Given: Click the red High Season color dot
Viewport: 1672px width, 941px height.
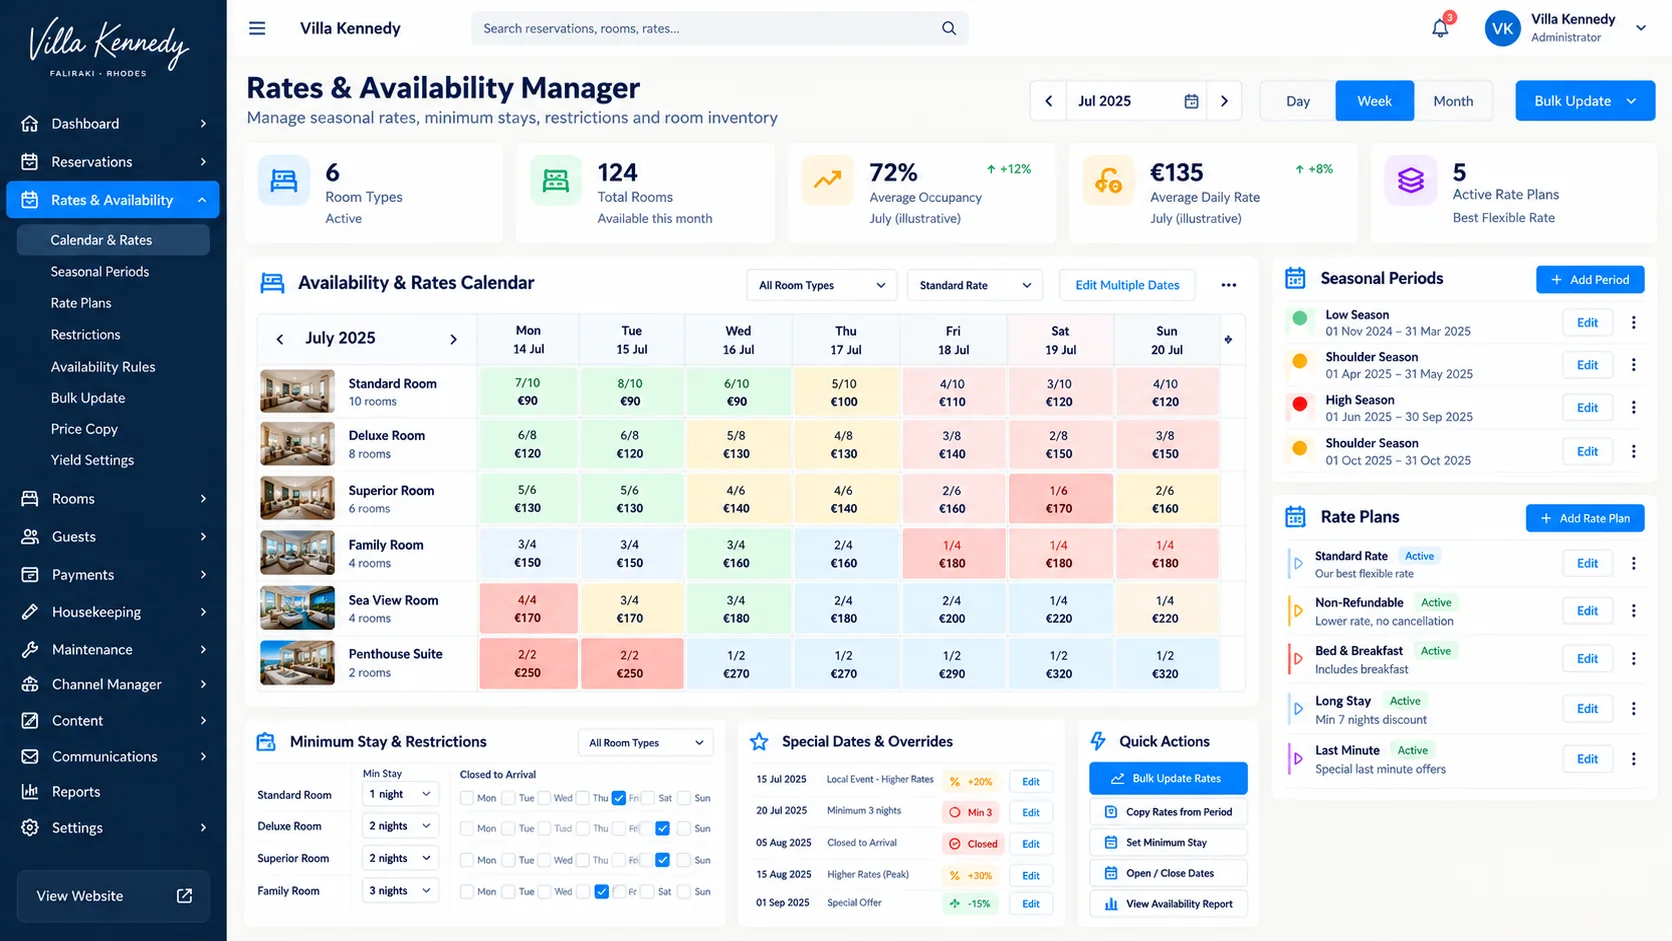Looking at the screenshot, I should pos(1300,404).
